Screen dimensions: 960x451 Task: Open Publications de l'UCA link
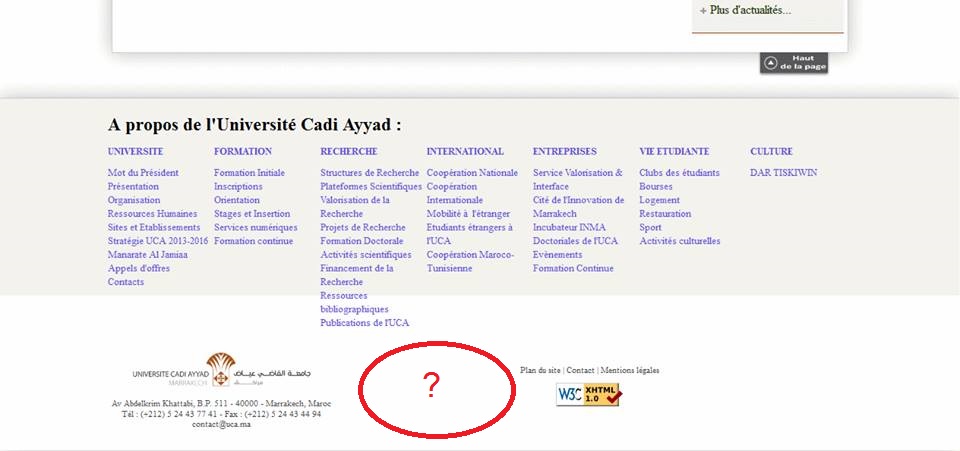pos(365,322)
